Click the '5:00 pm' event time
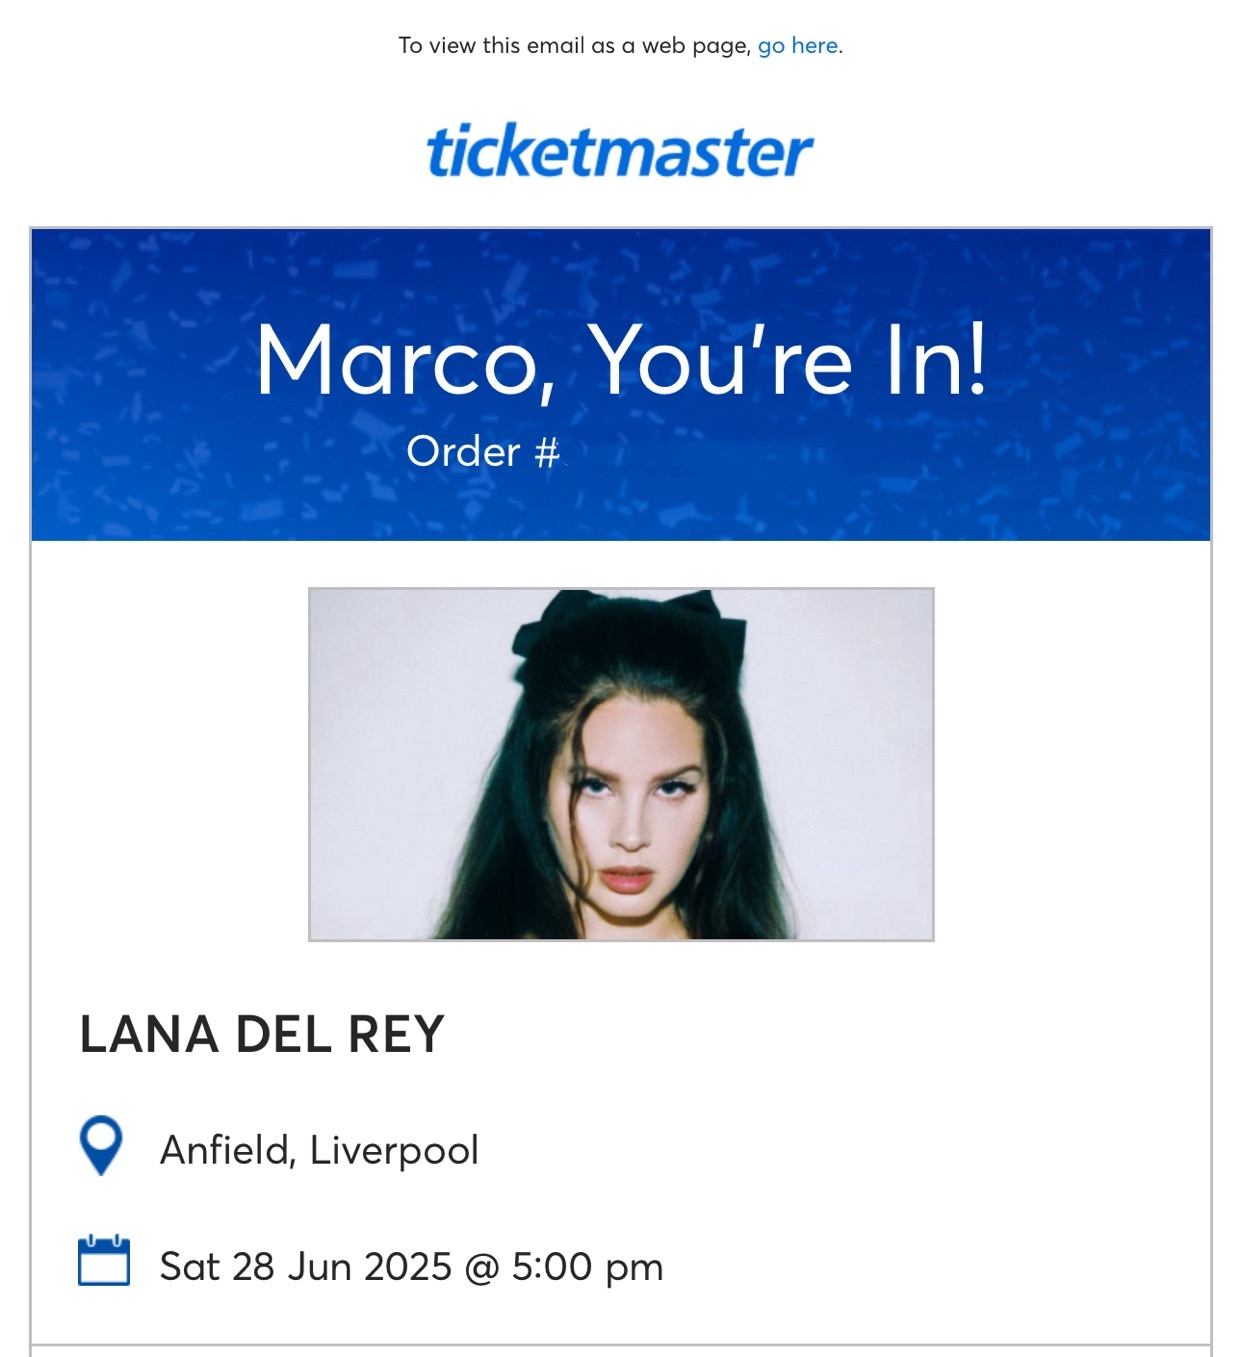Viewport: 1242px width, 1357px height. [587, 1267]
